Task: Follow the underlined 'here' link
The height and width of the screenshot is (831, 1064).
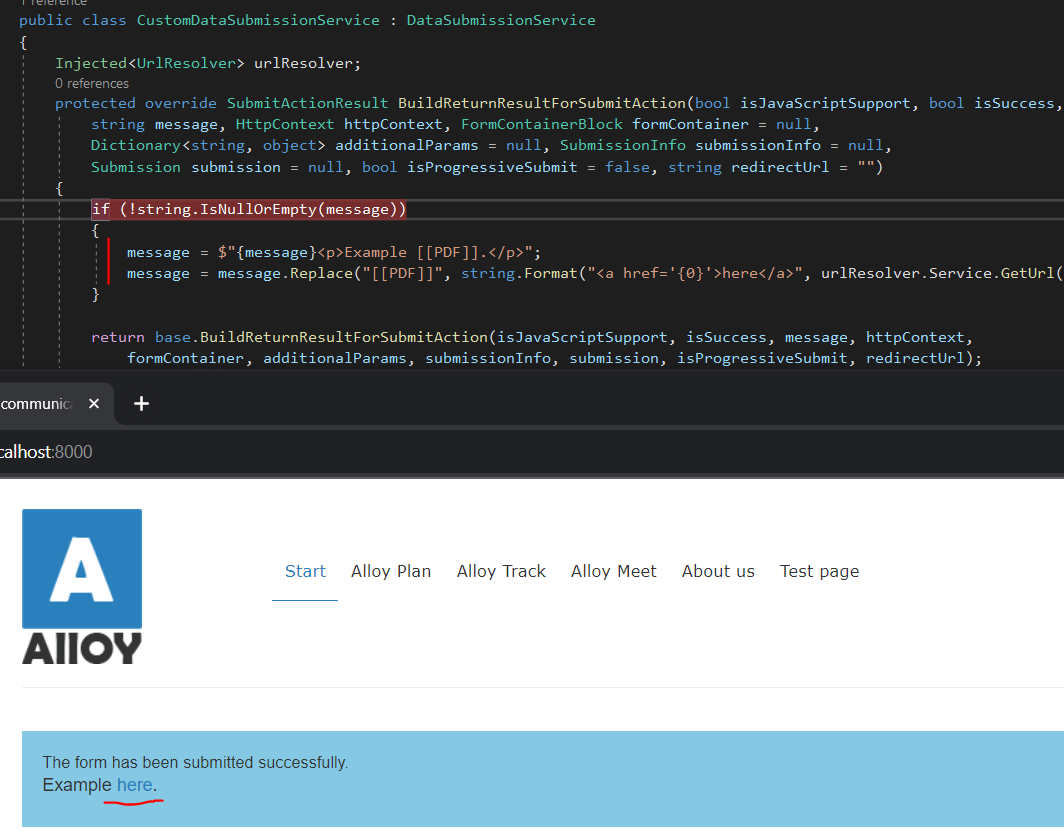Action: pyautogui.click(x=135, y=785)
